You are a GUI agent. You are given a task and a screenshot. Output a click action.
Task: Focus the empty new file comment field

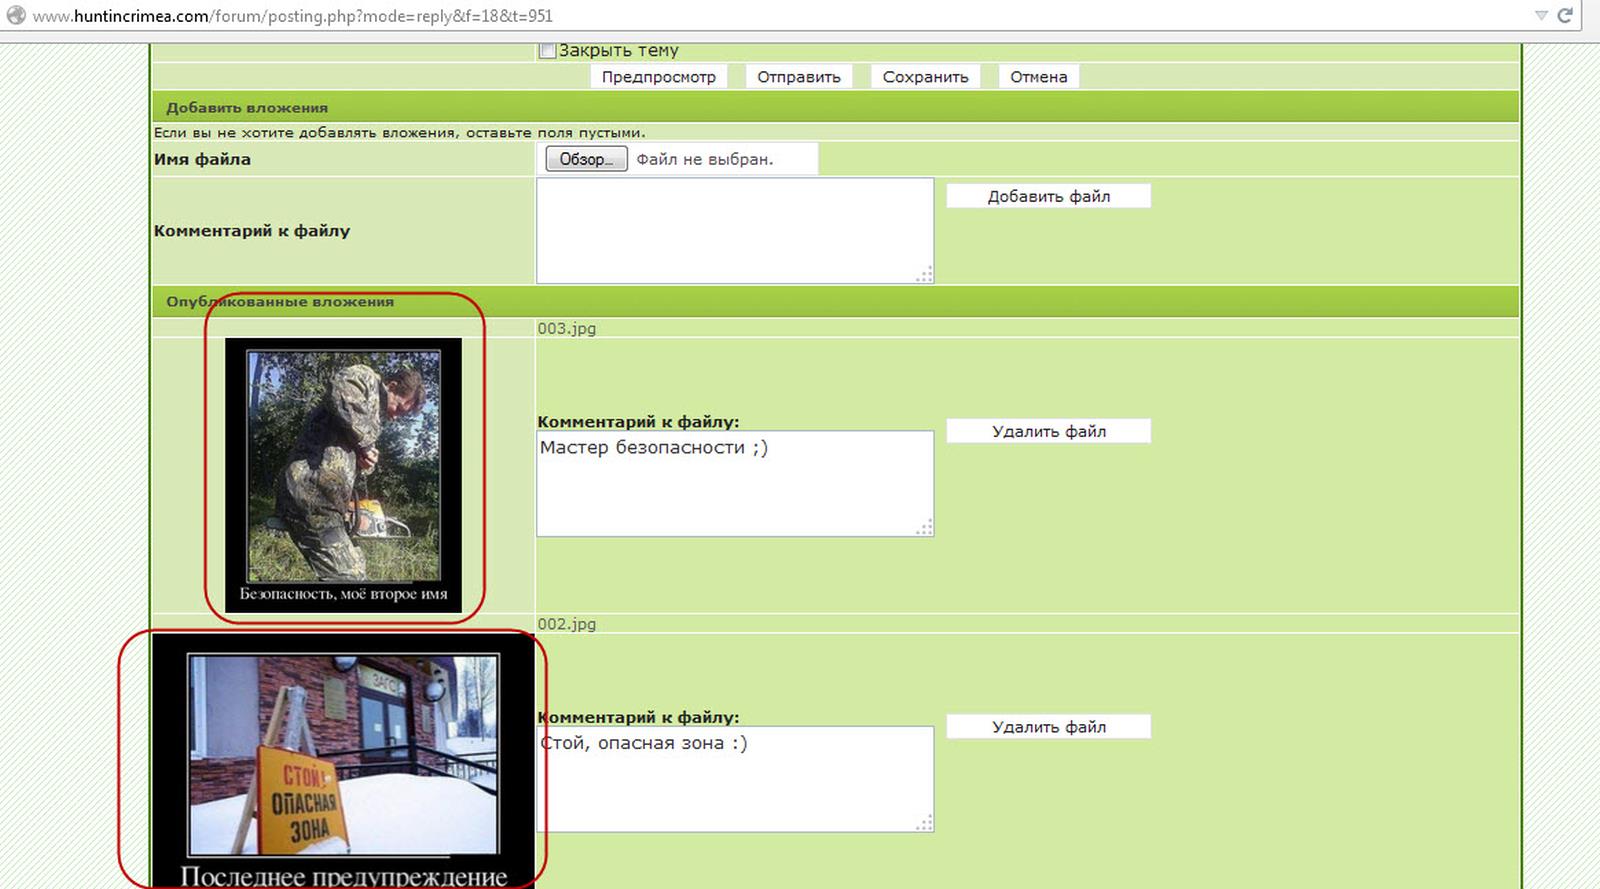point(735,231)
